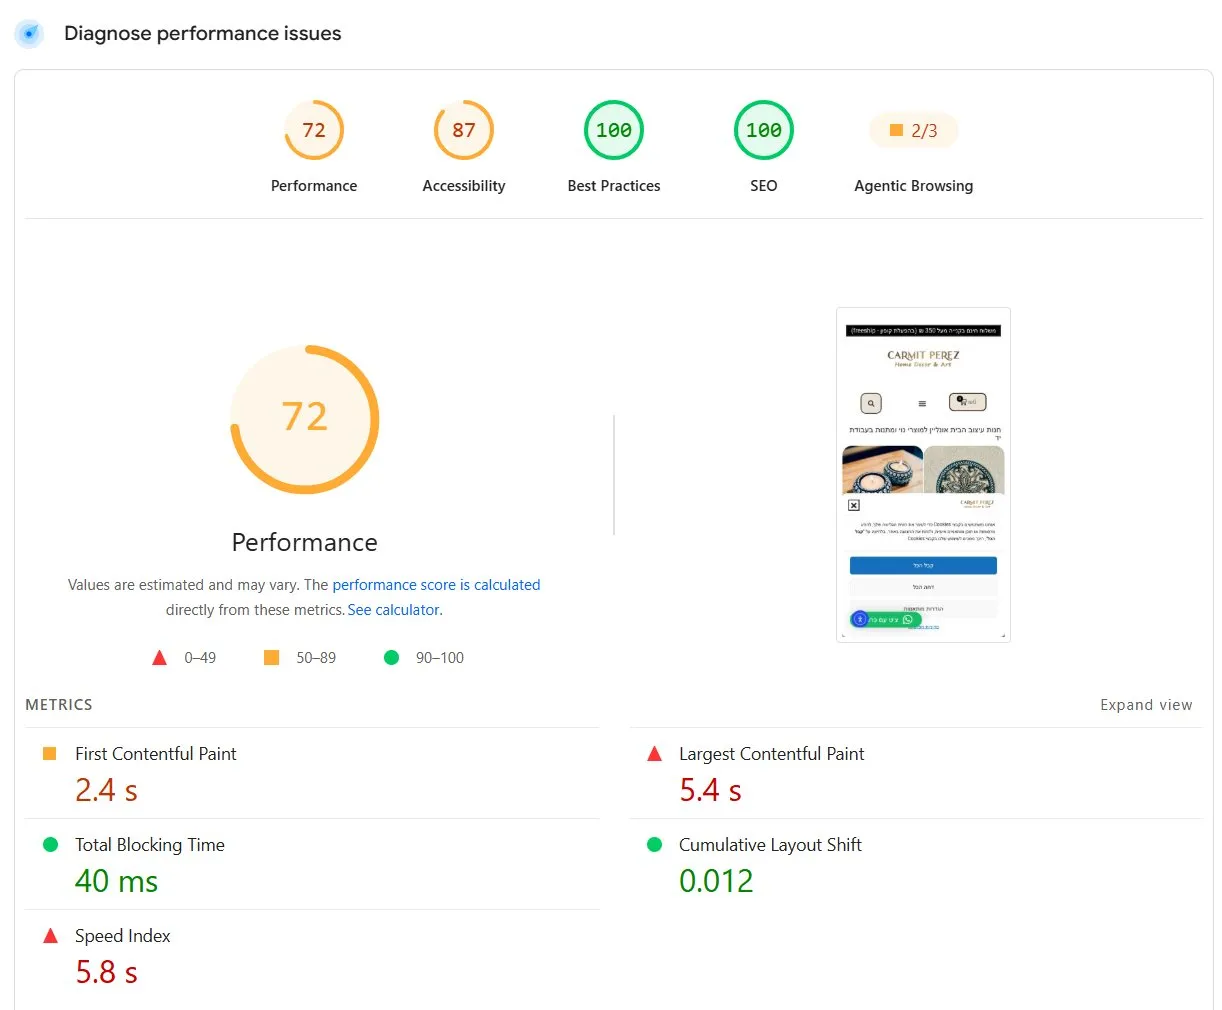Click the METRICS section heading
This screenshot has width=1222, height=1010.
tap(59, 705)
